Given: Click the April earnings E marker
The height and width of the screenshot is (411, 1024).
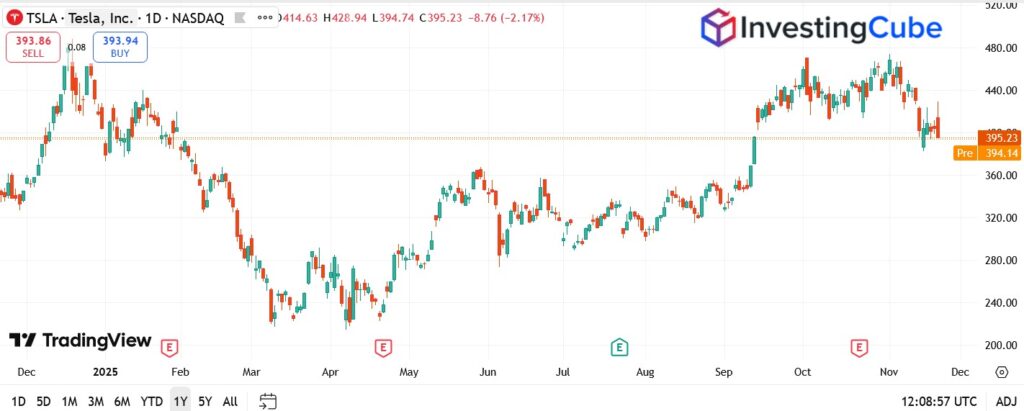Looking at the screenshot, I should pos(382,347).
